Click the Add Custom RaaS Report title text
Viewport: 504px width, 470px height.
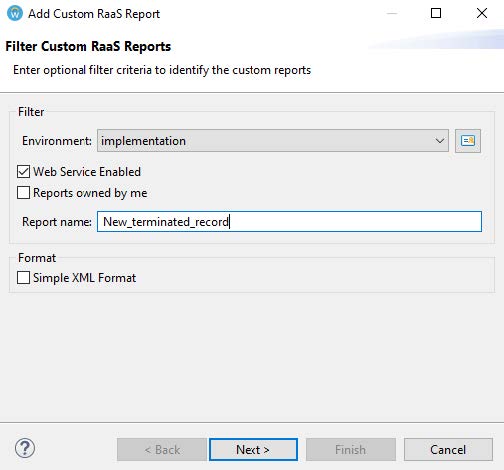click(94, 14)
